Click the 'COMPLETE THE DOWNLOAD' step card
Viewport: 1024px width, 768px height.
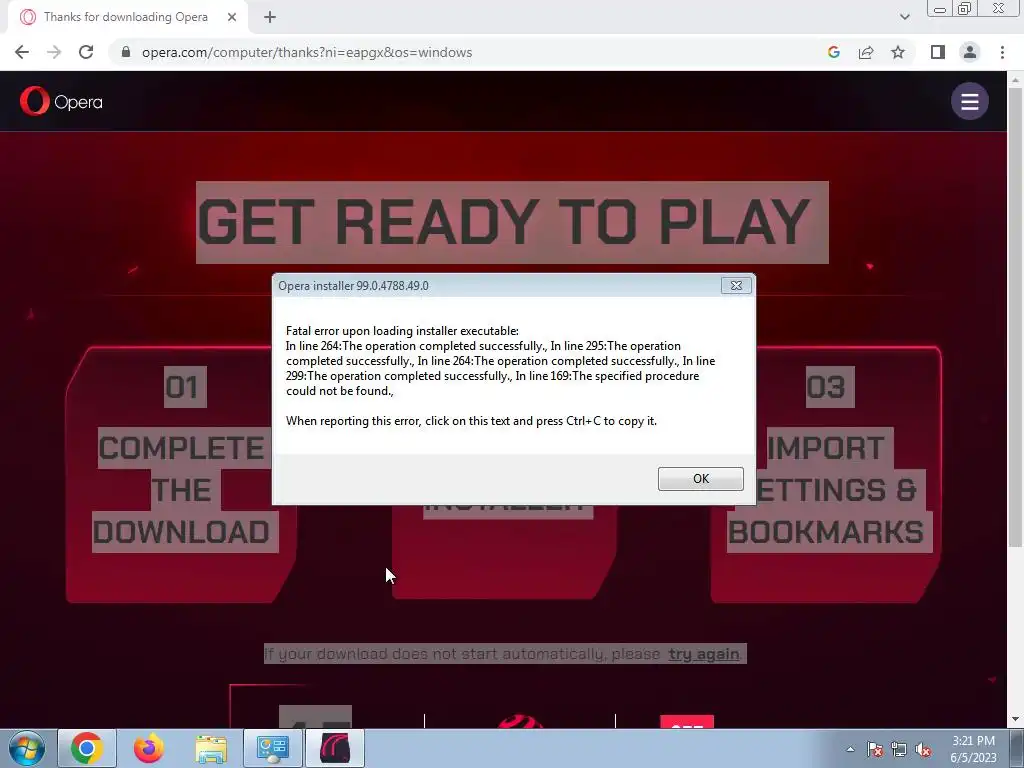(181, 475)
